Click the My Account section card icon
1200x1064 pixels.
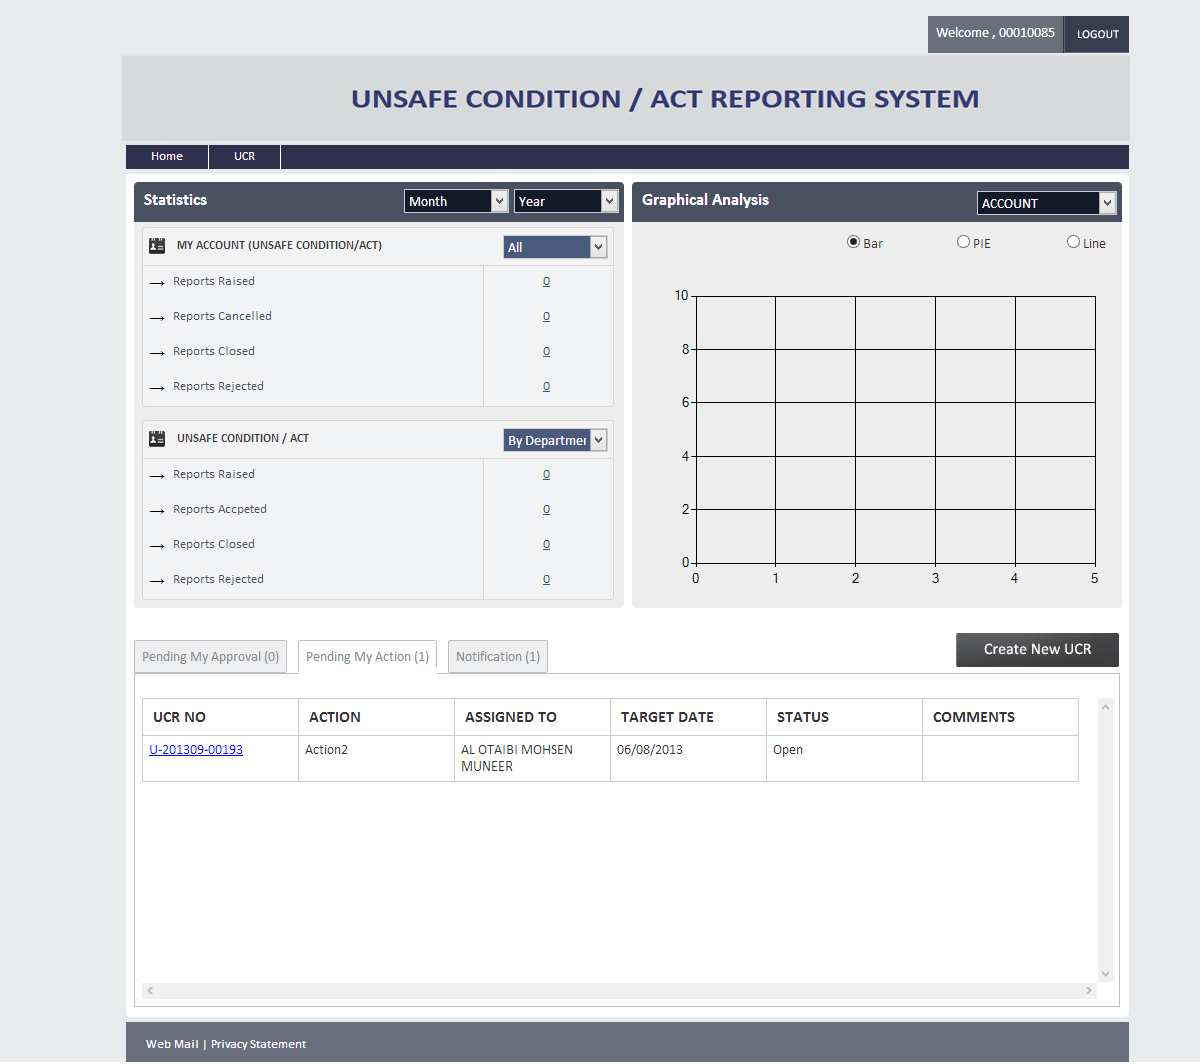click(x=157, y=245)
